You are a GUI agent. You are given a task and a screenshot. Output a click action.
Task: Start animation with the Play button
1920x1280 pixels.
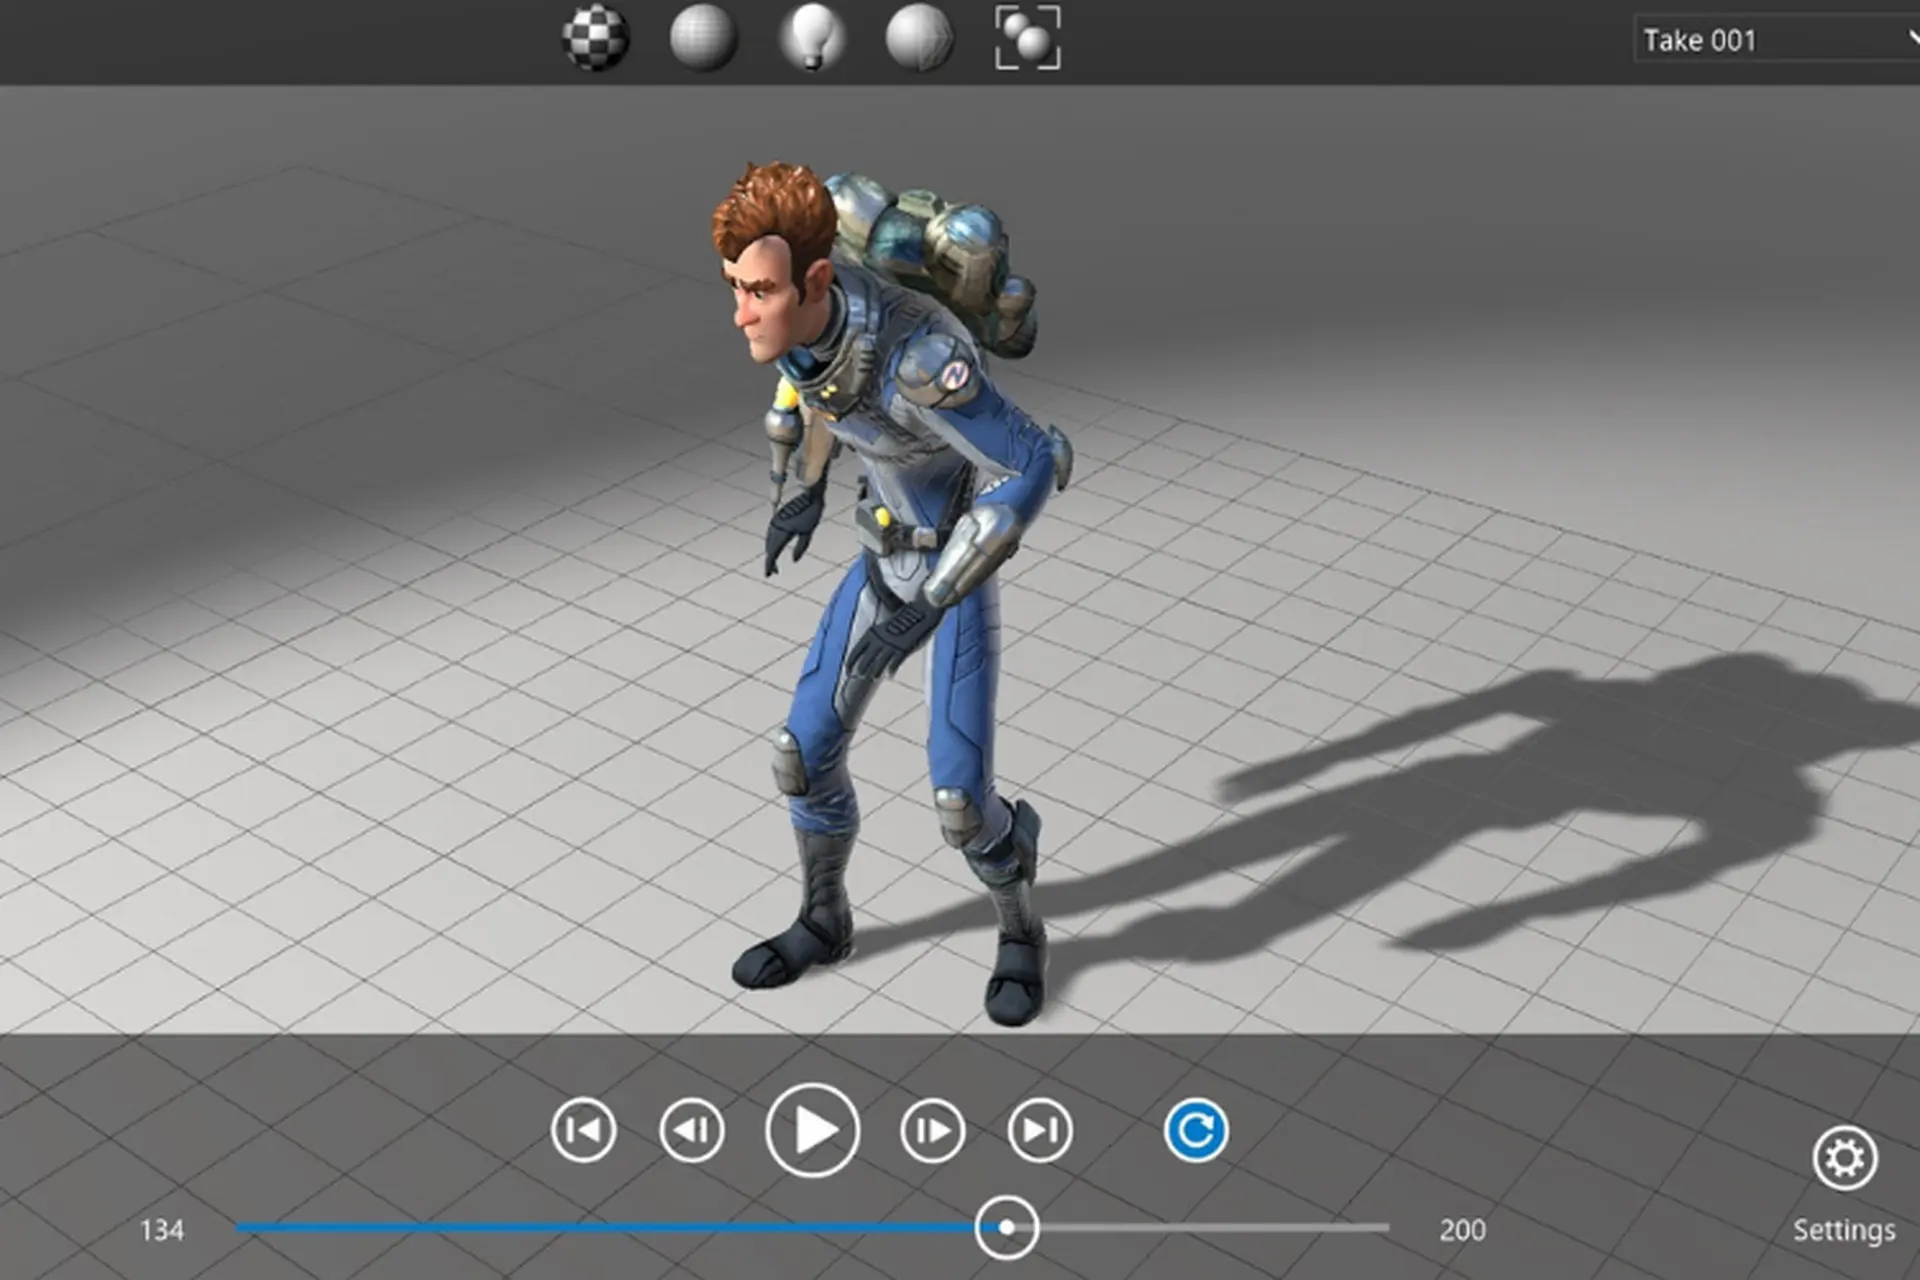click(x=813, y=1130)
